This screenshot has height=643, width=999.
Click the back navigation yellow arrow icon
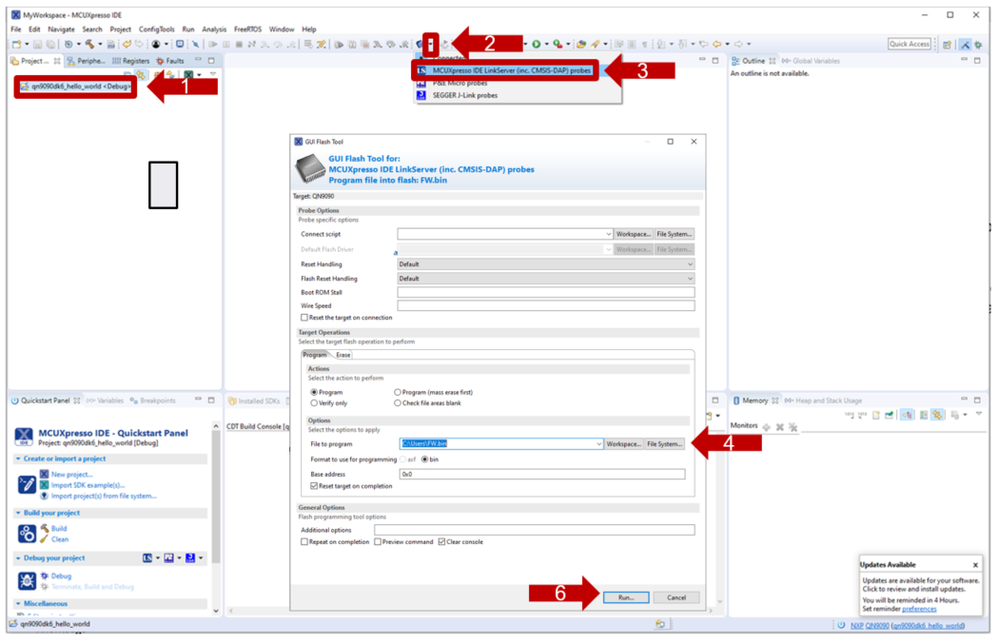tap(717, 44)
